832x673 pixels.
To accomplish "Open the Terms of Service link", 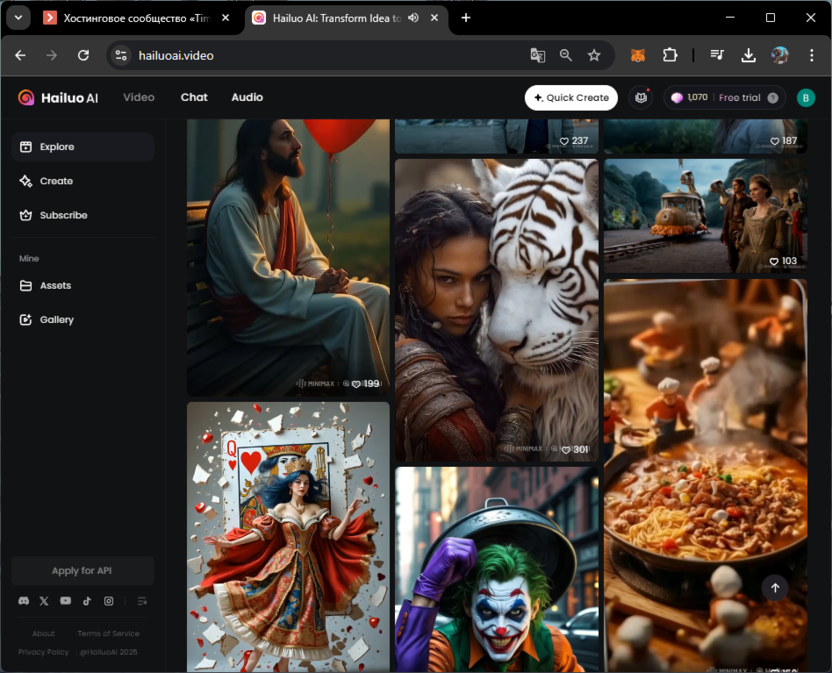I will point(108,634).
